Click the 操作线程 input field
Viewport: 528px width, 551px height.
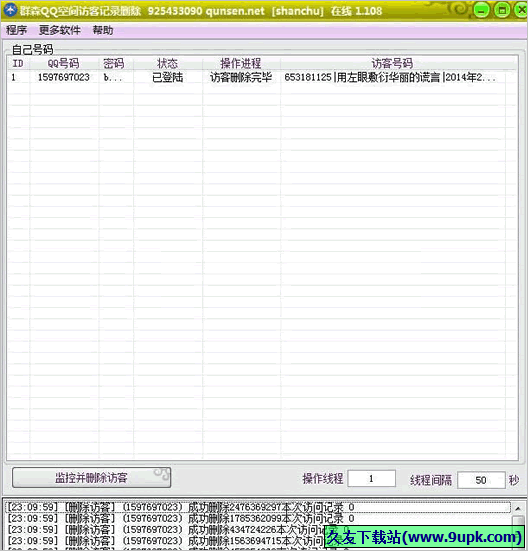[x=371, y=479]
